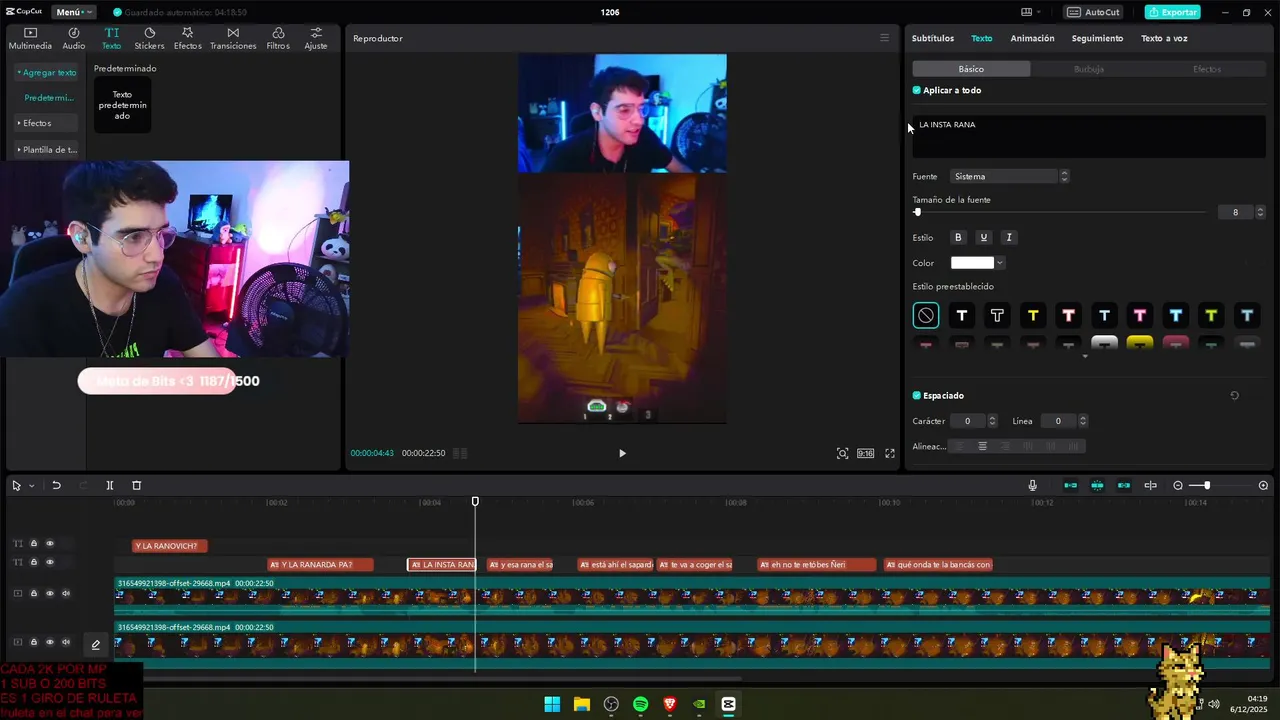
Task: Click the split clip tool
Action: pyautogui.click(x=110, y=485)
